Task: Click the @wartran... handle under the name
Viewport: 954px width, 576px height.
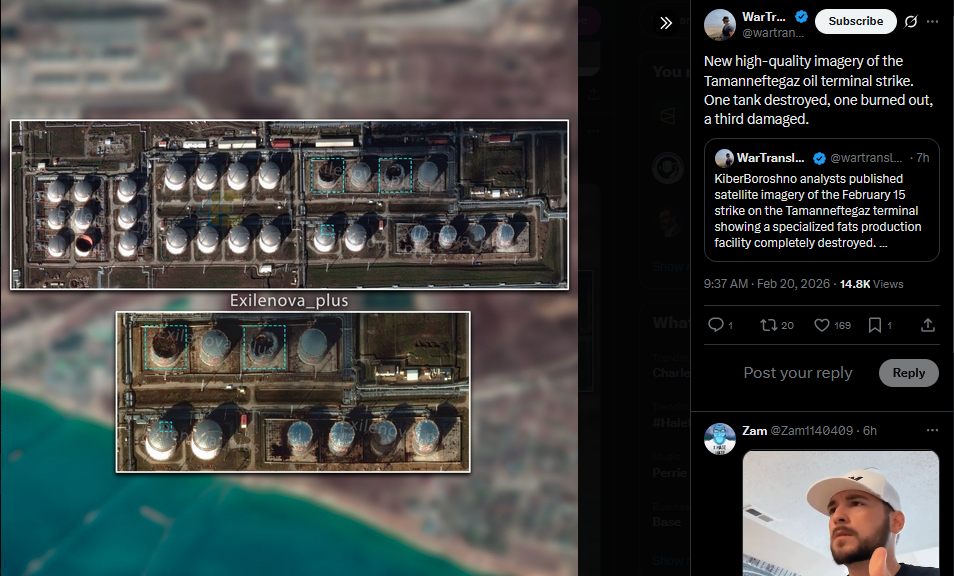Action: (x=773, y=33)
